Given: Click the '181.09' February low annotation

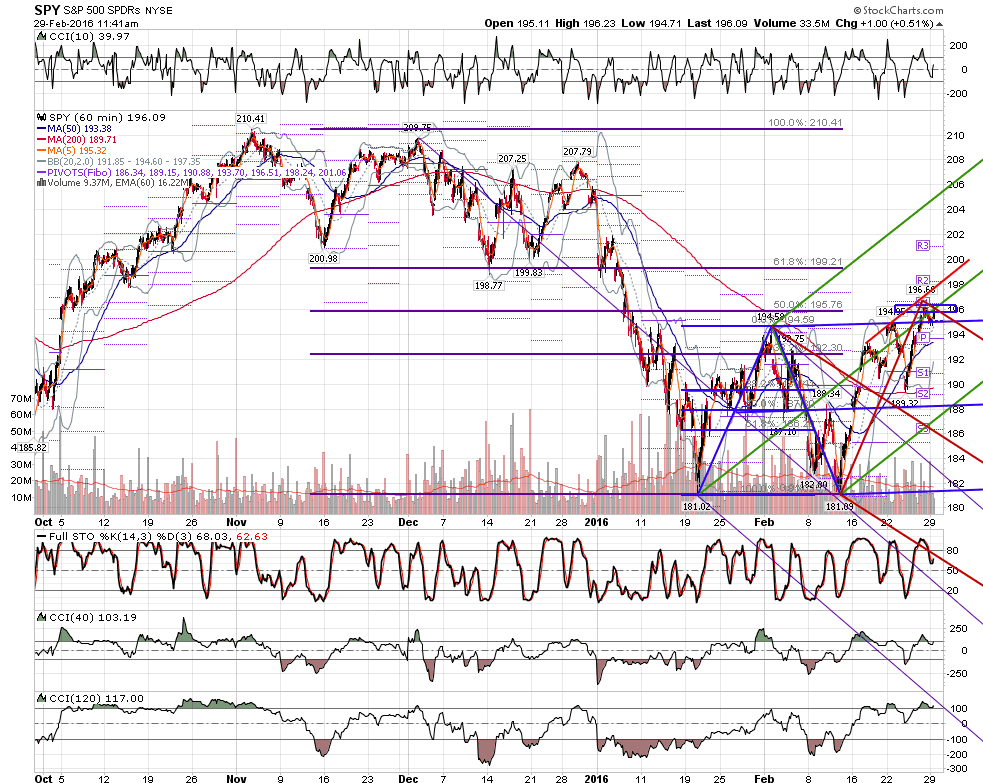Looking at the screenshot, I should (839, 506).
